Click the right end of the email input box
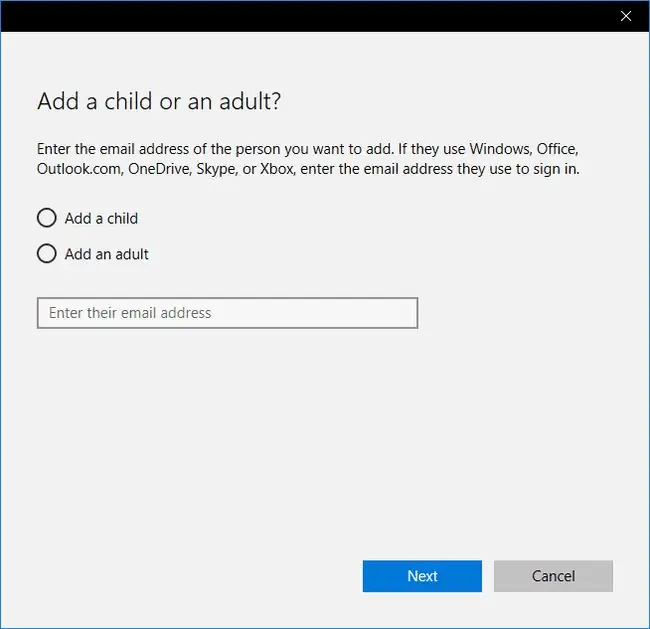650x629 pixels. pyautogui.click(x=406, y=313)
